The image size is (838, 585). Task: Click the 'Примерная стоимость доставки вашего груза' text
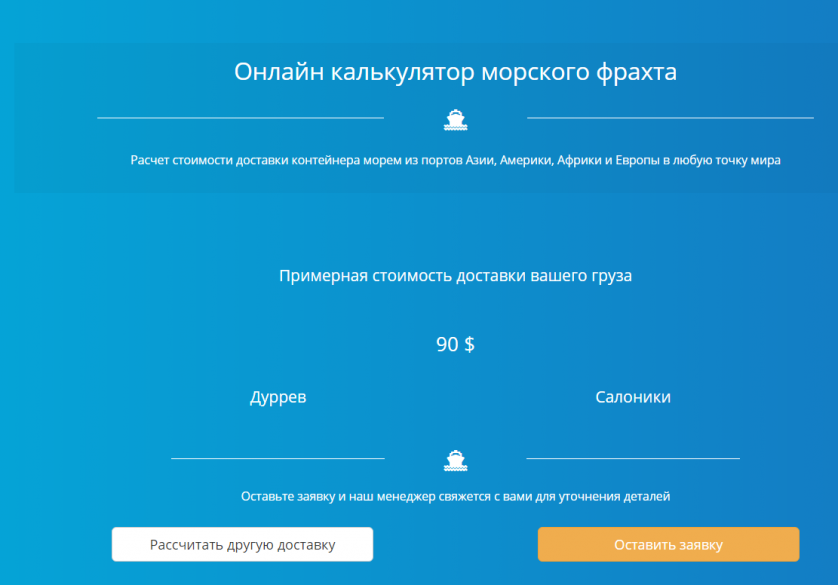click(x=455, y=276)
